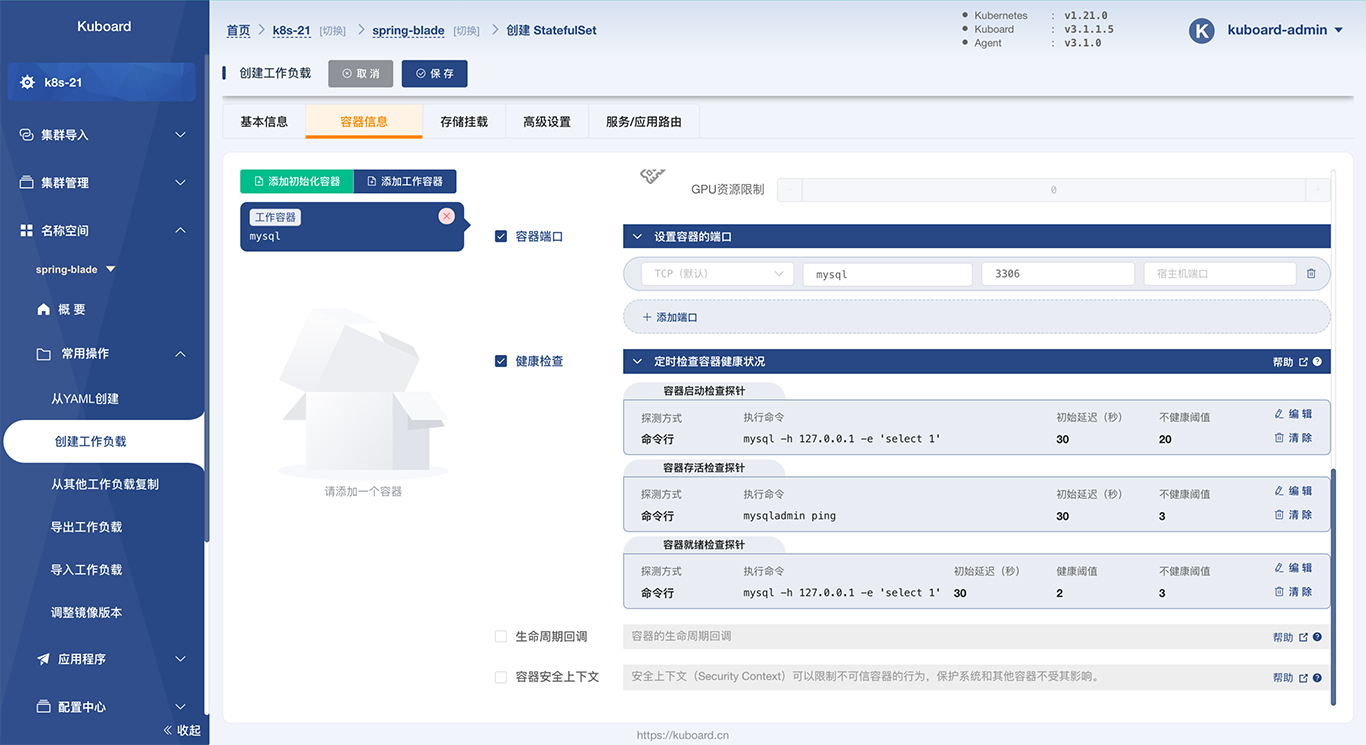The width and height of the screenshot is (1366, 745).
Task: Remove the mysql work container
Action: point(446,216)
